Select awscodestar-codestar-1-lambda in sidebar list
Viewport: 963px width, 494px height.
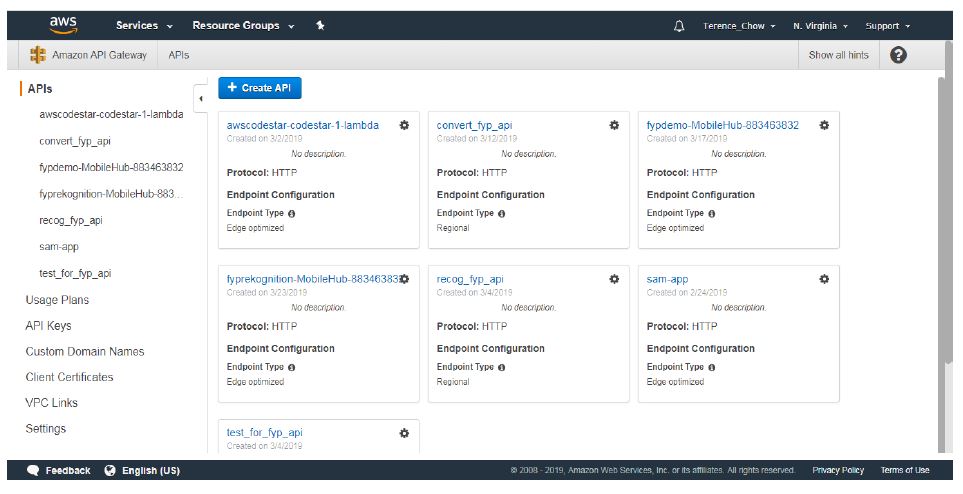(x=111, y=114)
